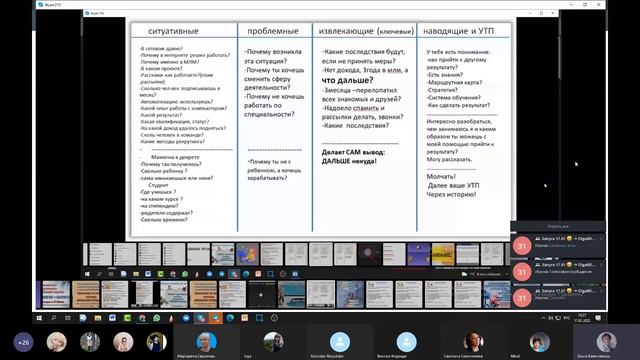This screenshot has height=360, width=640.
Task: Select Маргарита's participant tile
Action: pyautogui.click(x=206, y=342)
